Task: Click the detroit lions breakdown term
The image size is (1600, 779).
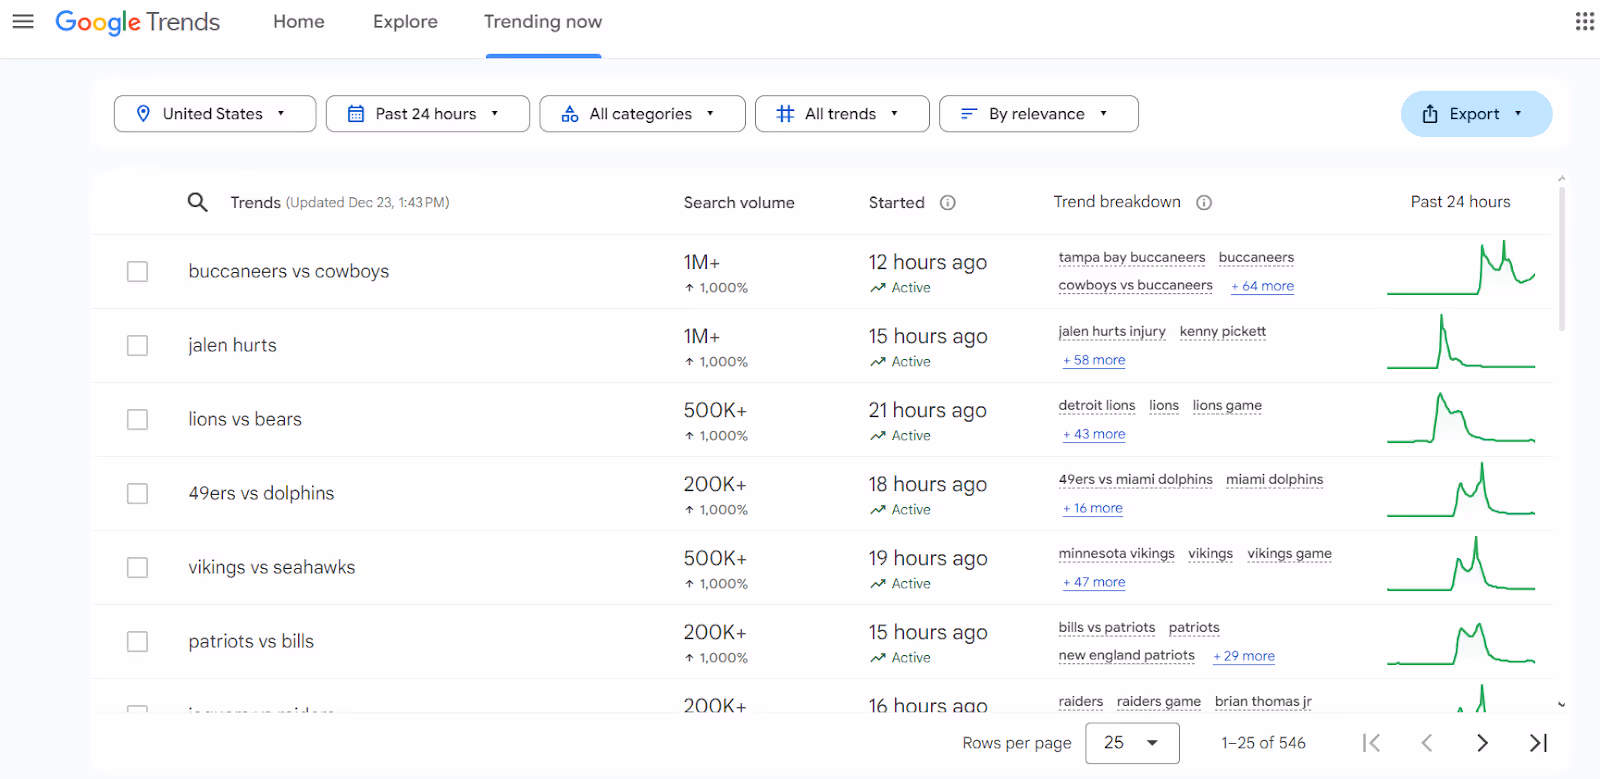Action: coord(1097,406)
